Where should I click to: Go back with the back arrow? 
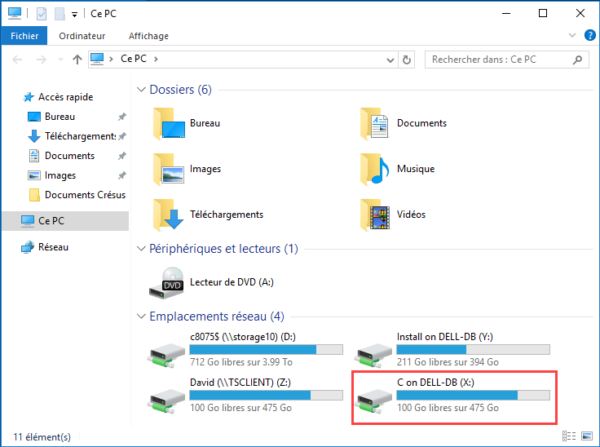[17, 59]
